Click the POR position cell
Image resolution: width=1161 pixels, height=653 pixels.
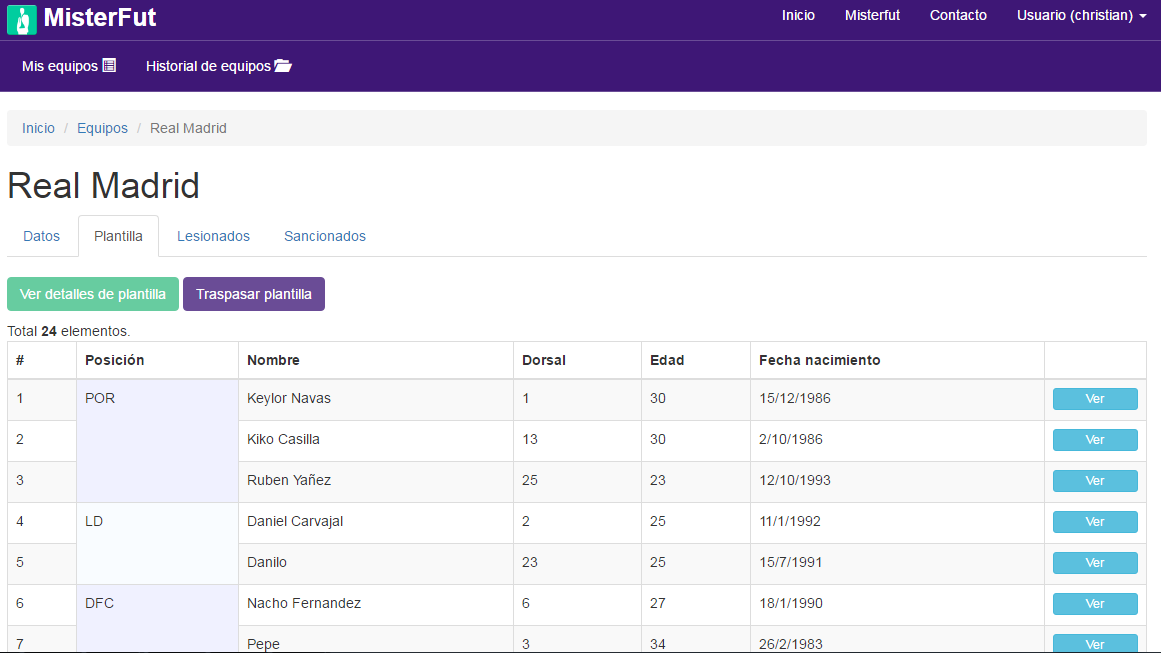pos(157,441)
